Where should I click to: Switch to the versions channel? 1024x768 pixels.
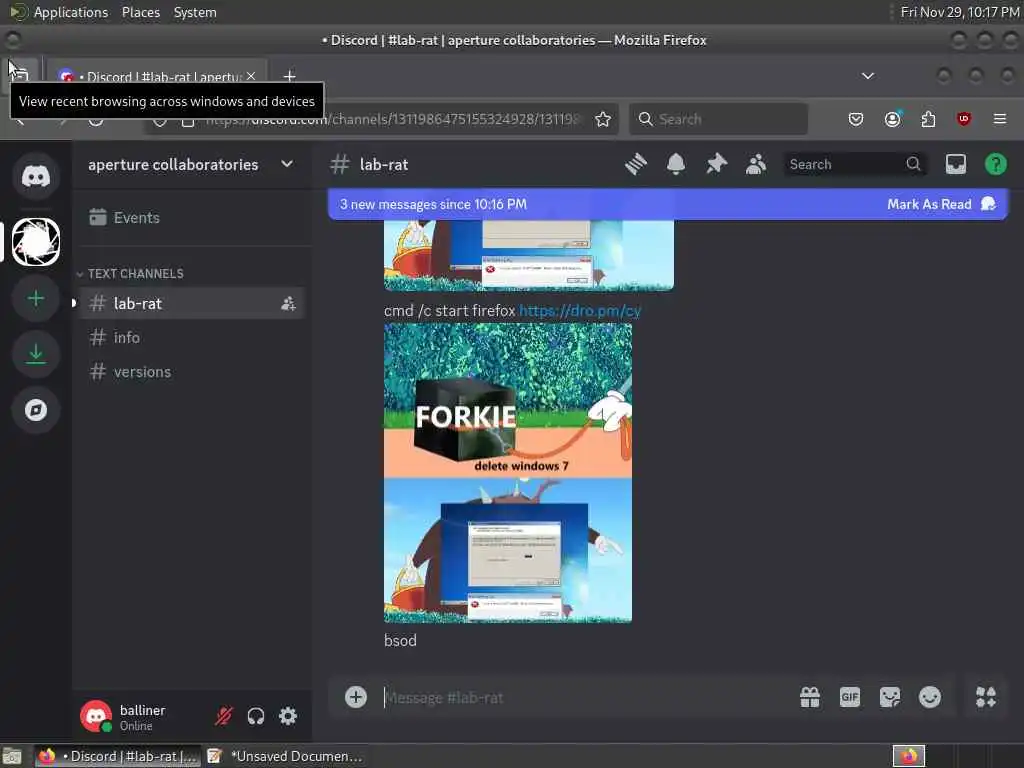coord(191,372)
